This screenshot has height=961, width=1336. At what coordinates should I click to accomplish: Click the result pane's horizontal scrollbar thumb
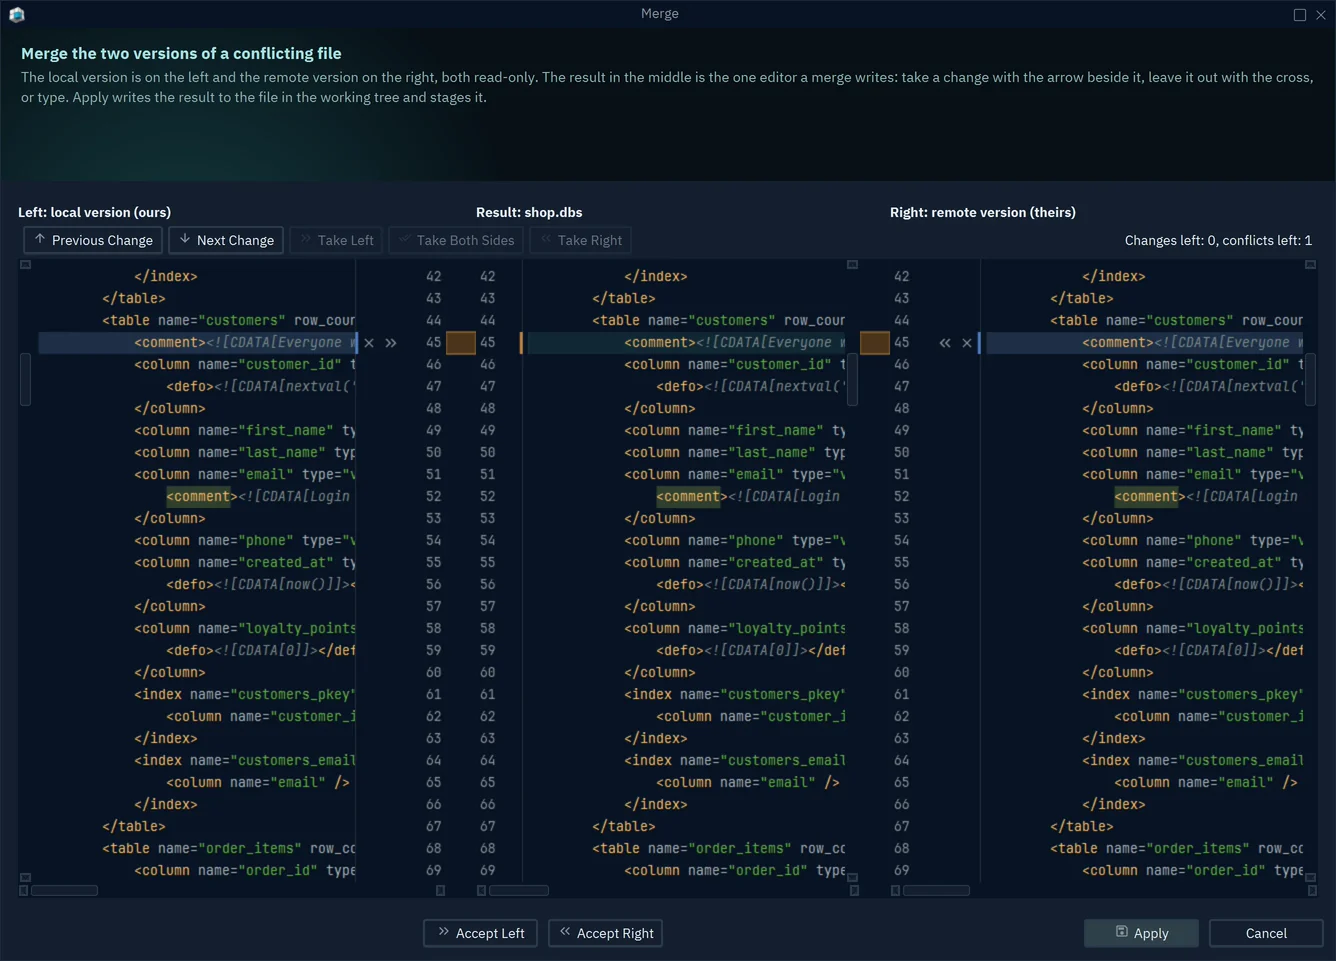click(519, 890)
